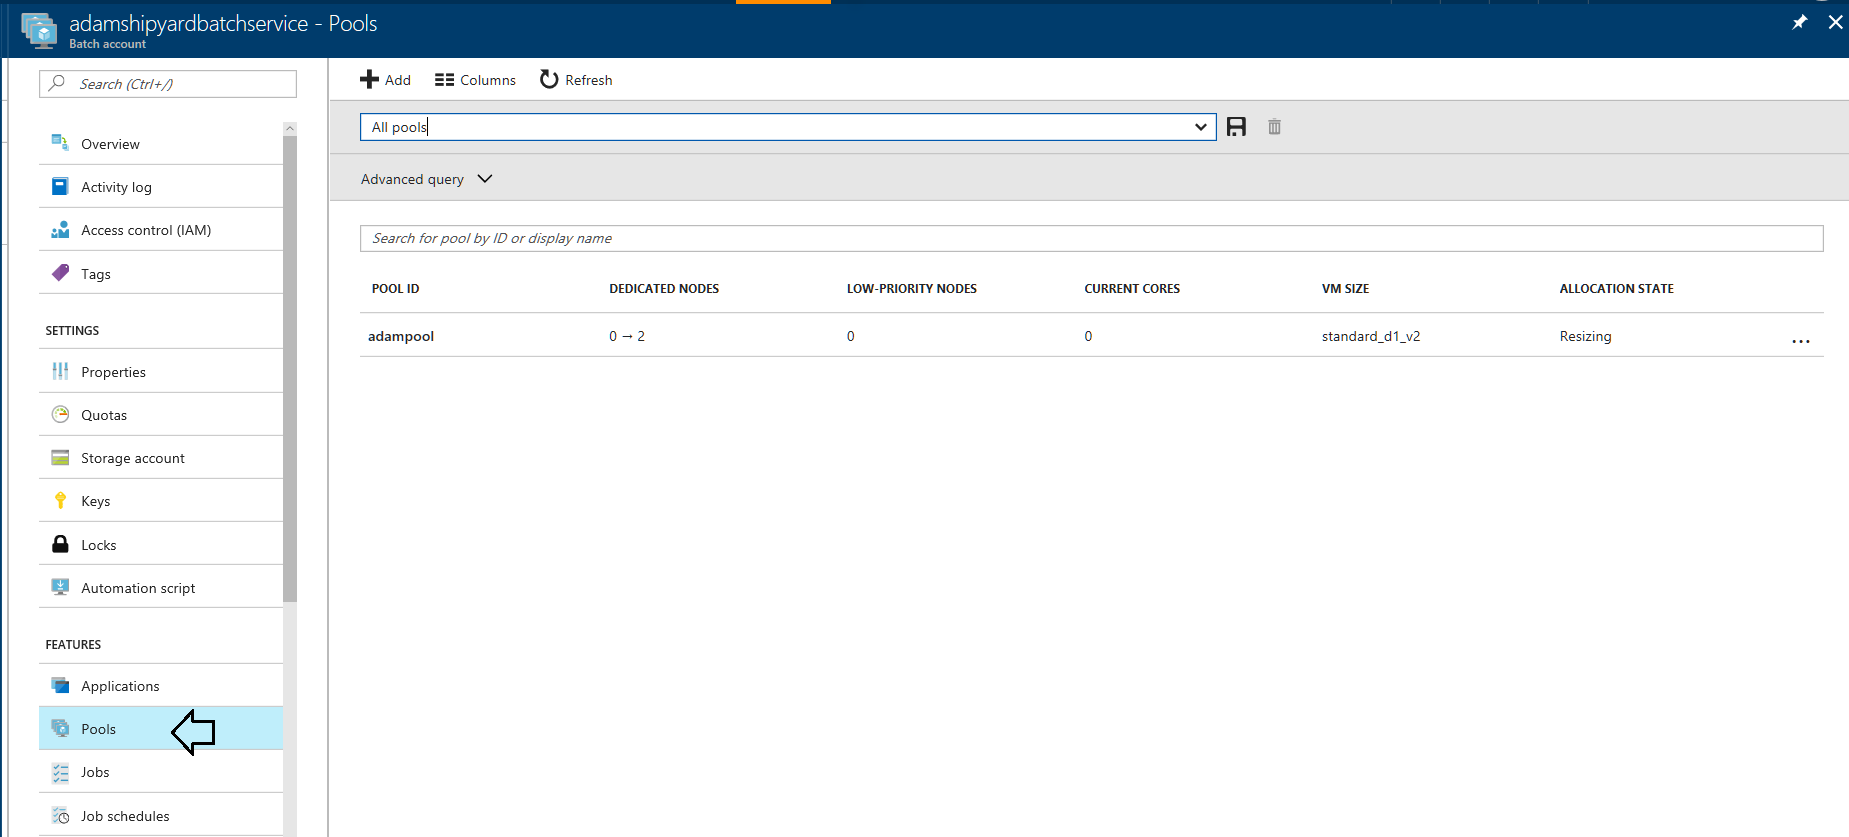Select the standard_d1_v2 VM size cell
Screen dimensions: 1849x837
point(1371,336)
